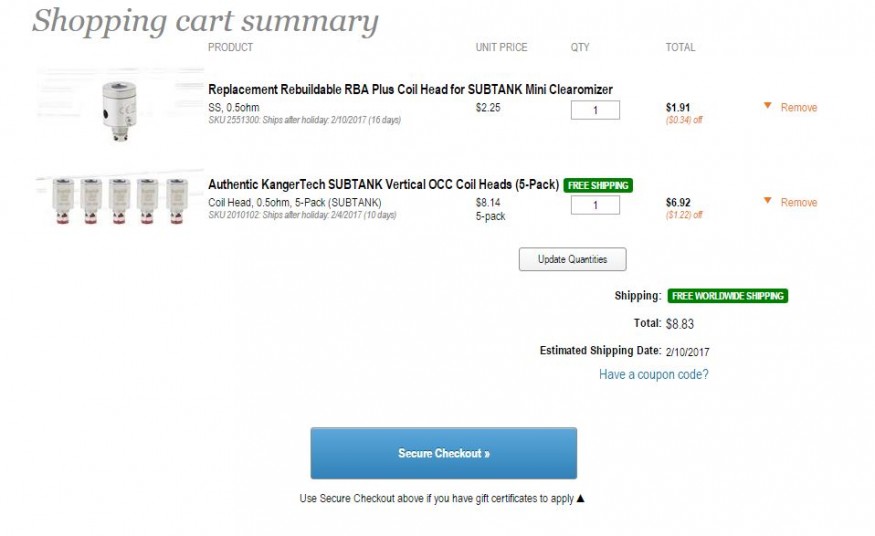Click the up-arrow after gift certificates note
Viewport: 875px width, 536px height.
tap(580, 498)
